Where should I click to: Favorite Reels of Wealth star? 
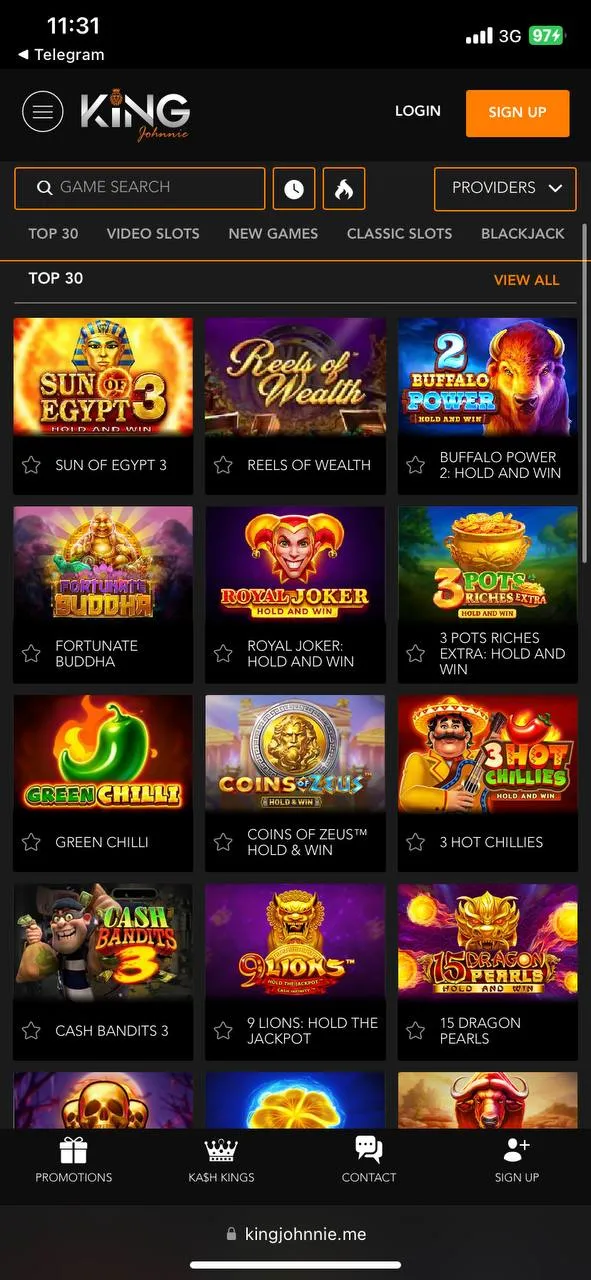(223, 465)
